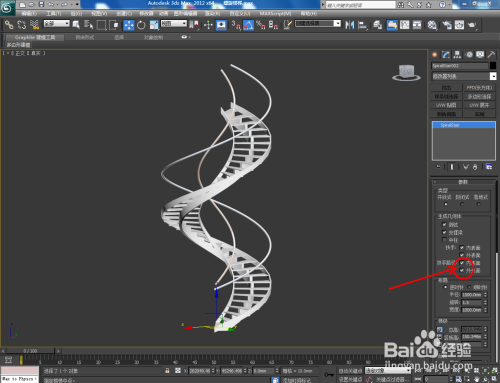This screenshot has width=500, height=383.
Task: Open the 工具(T) menu
Action: tap(53, 13)
